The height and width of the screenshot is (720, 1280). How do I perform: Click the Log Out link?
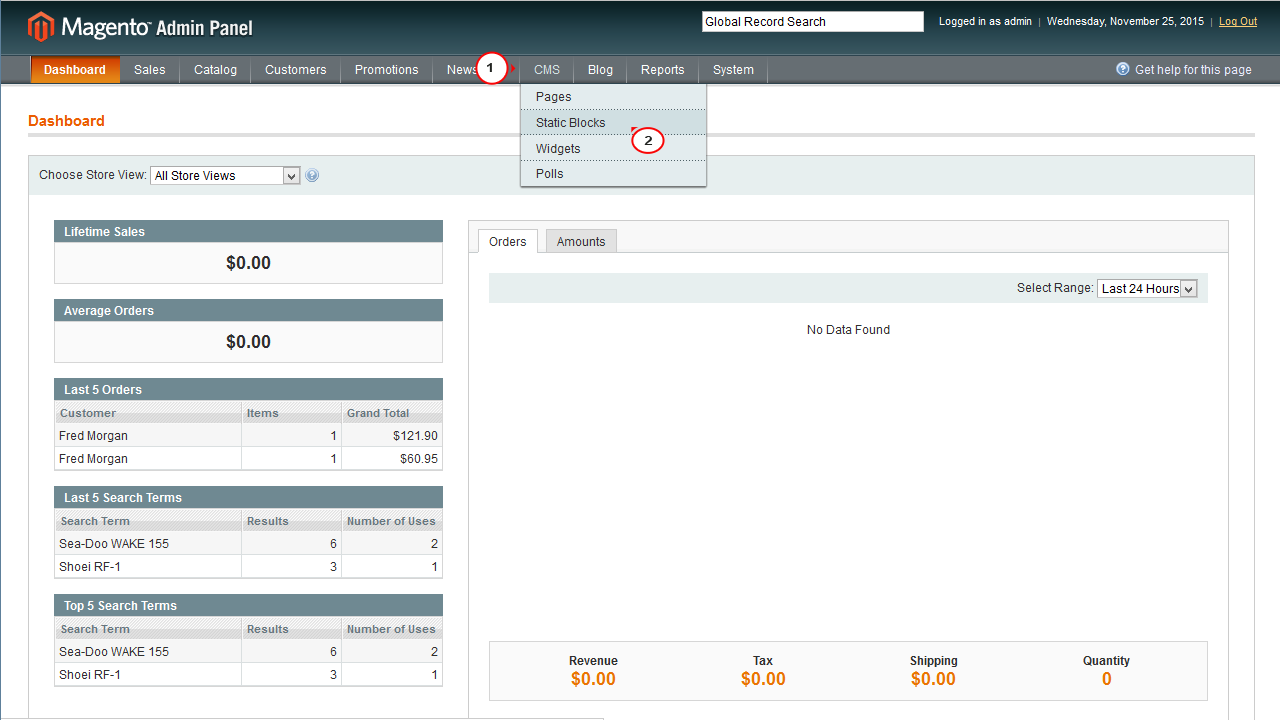(x=1238, y=21)
